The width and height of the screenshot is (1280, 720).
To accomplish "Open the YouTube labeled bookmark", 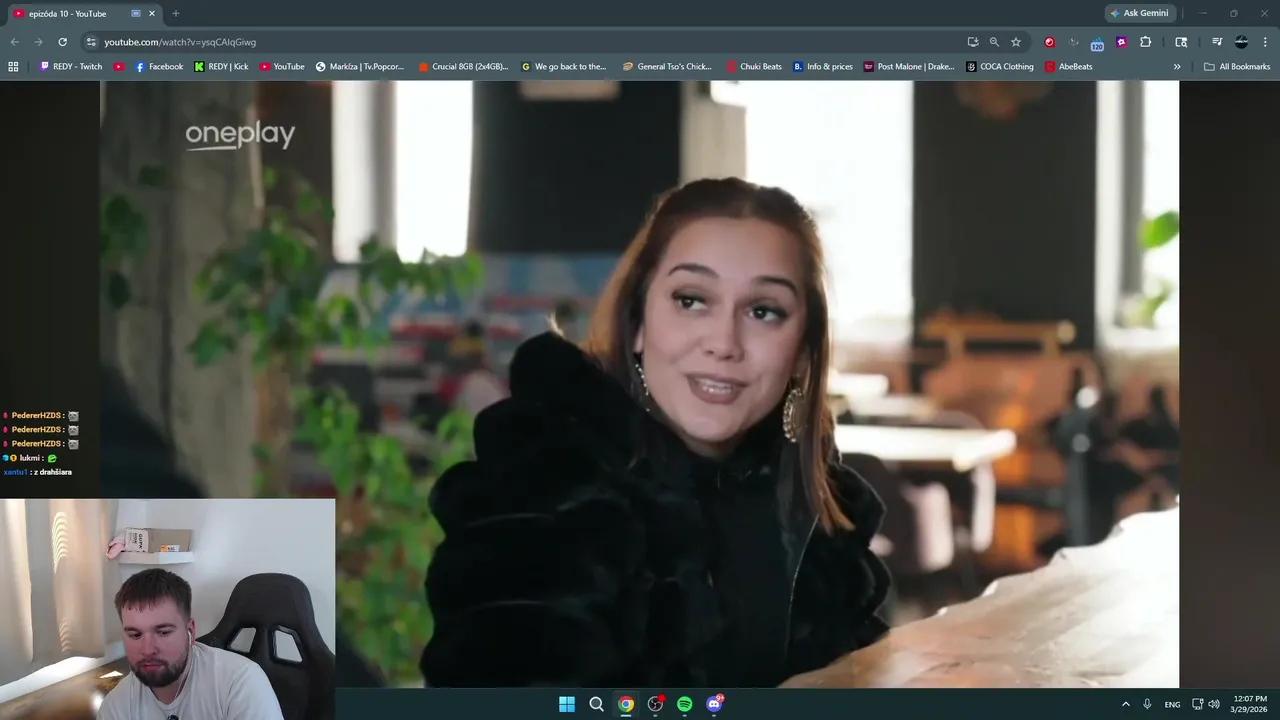I will 282,67.
